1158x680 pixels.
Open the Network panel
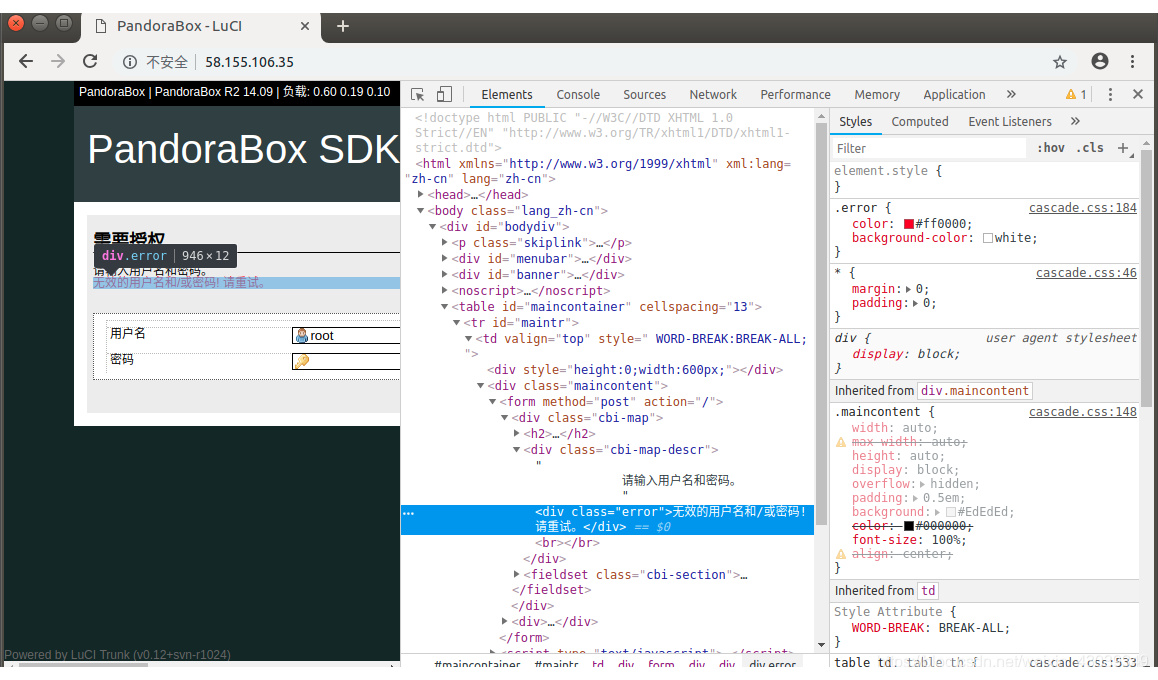[x=713, y=95]
